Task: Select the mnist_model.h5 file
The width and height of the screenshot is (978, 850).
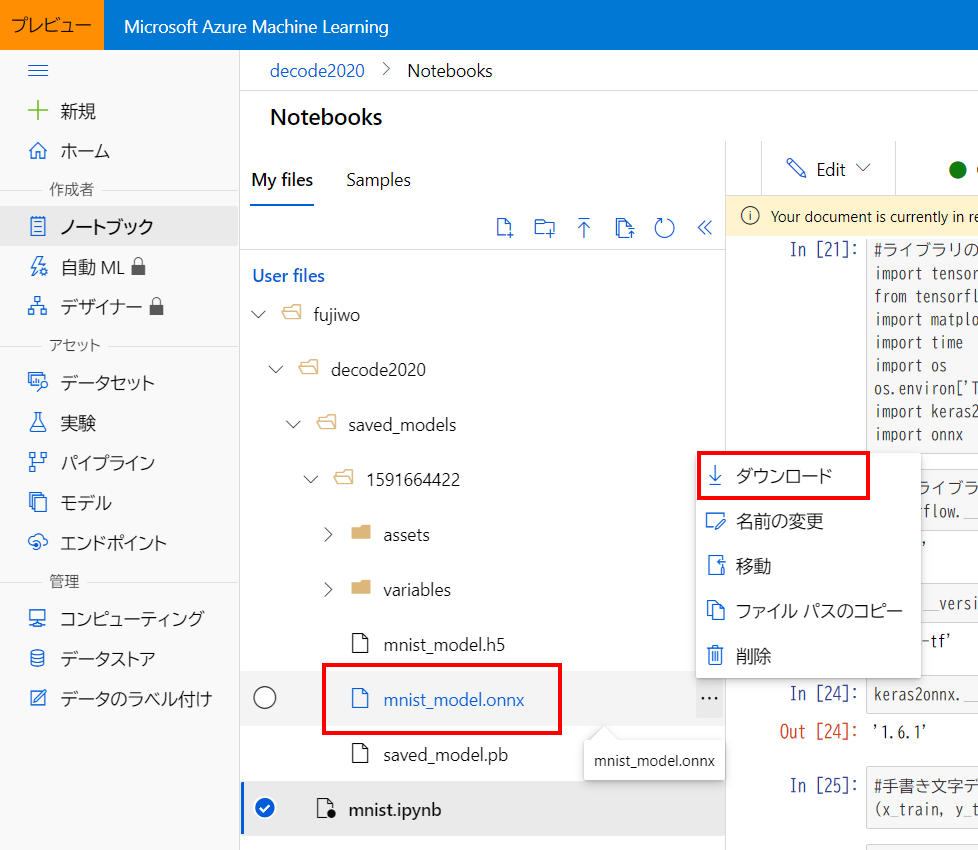Action: (x=443, y=644)
